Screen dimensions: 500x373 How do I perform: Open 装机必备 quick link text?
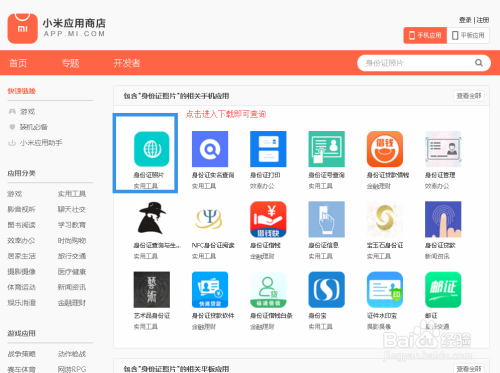pos(33,127)
